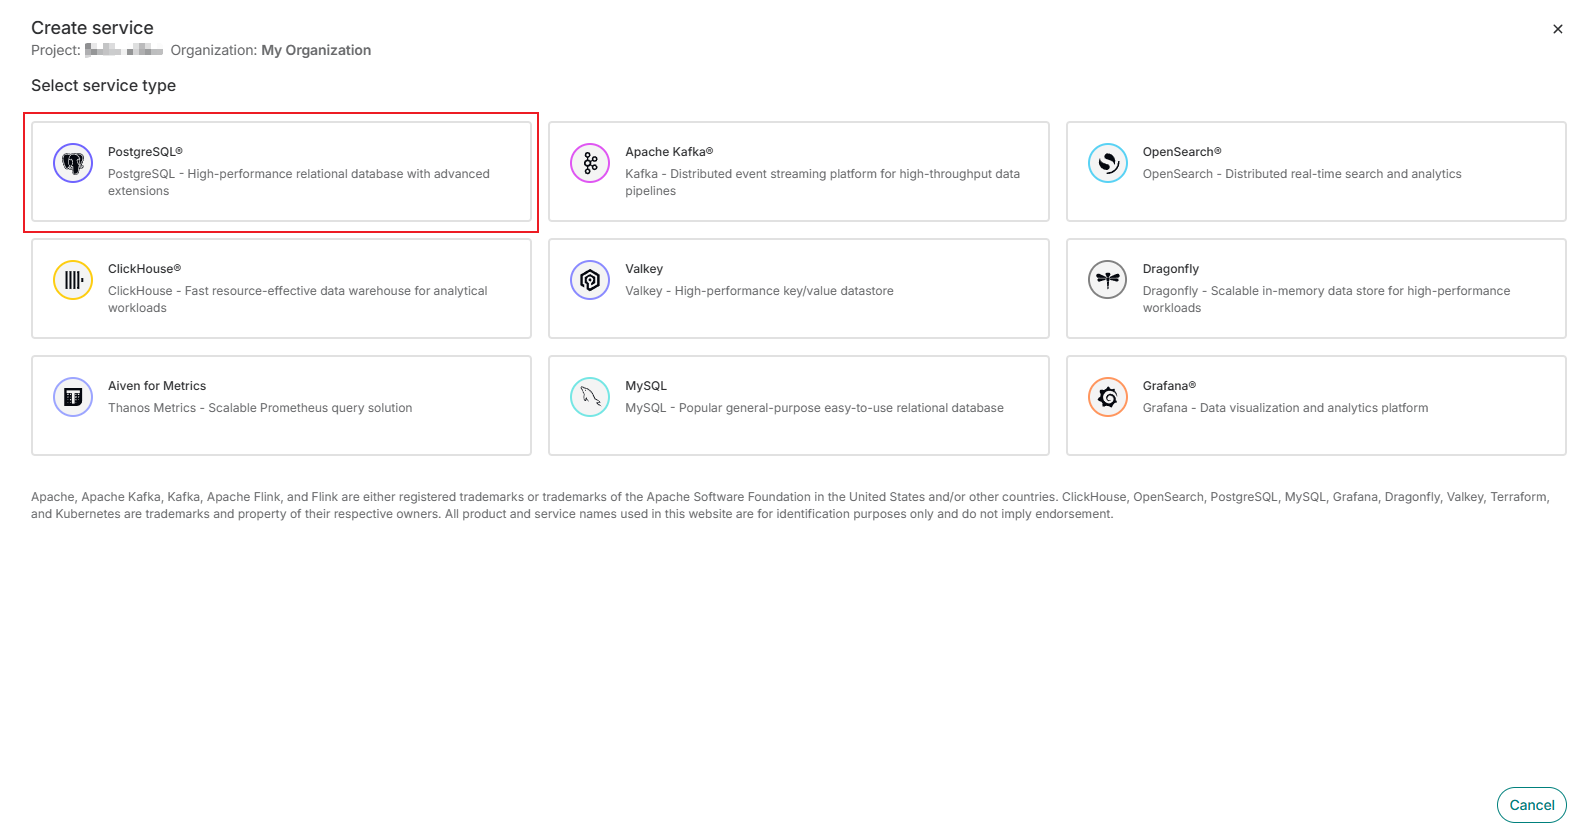Click the ClickHouse logo icon
Screen dimensions: 1587x836
click(73, 280)
